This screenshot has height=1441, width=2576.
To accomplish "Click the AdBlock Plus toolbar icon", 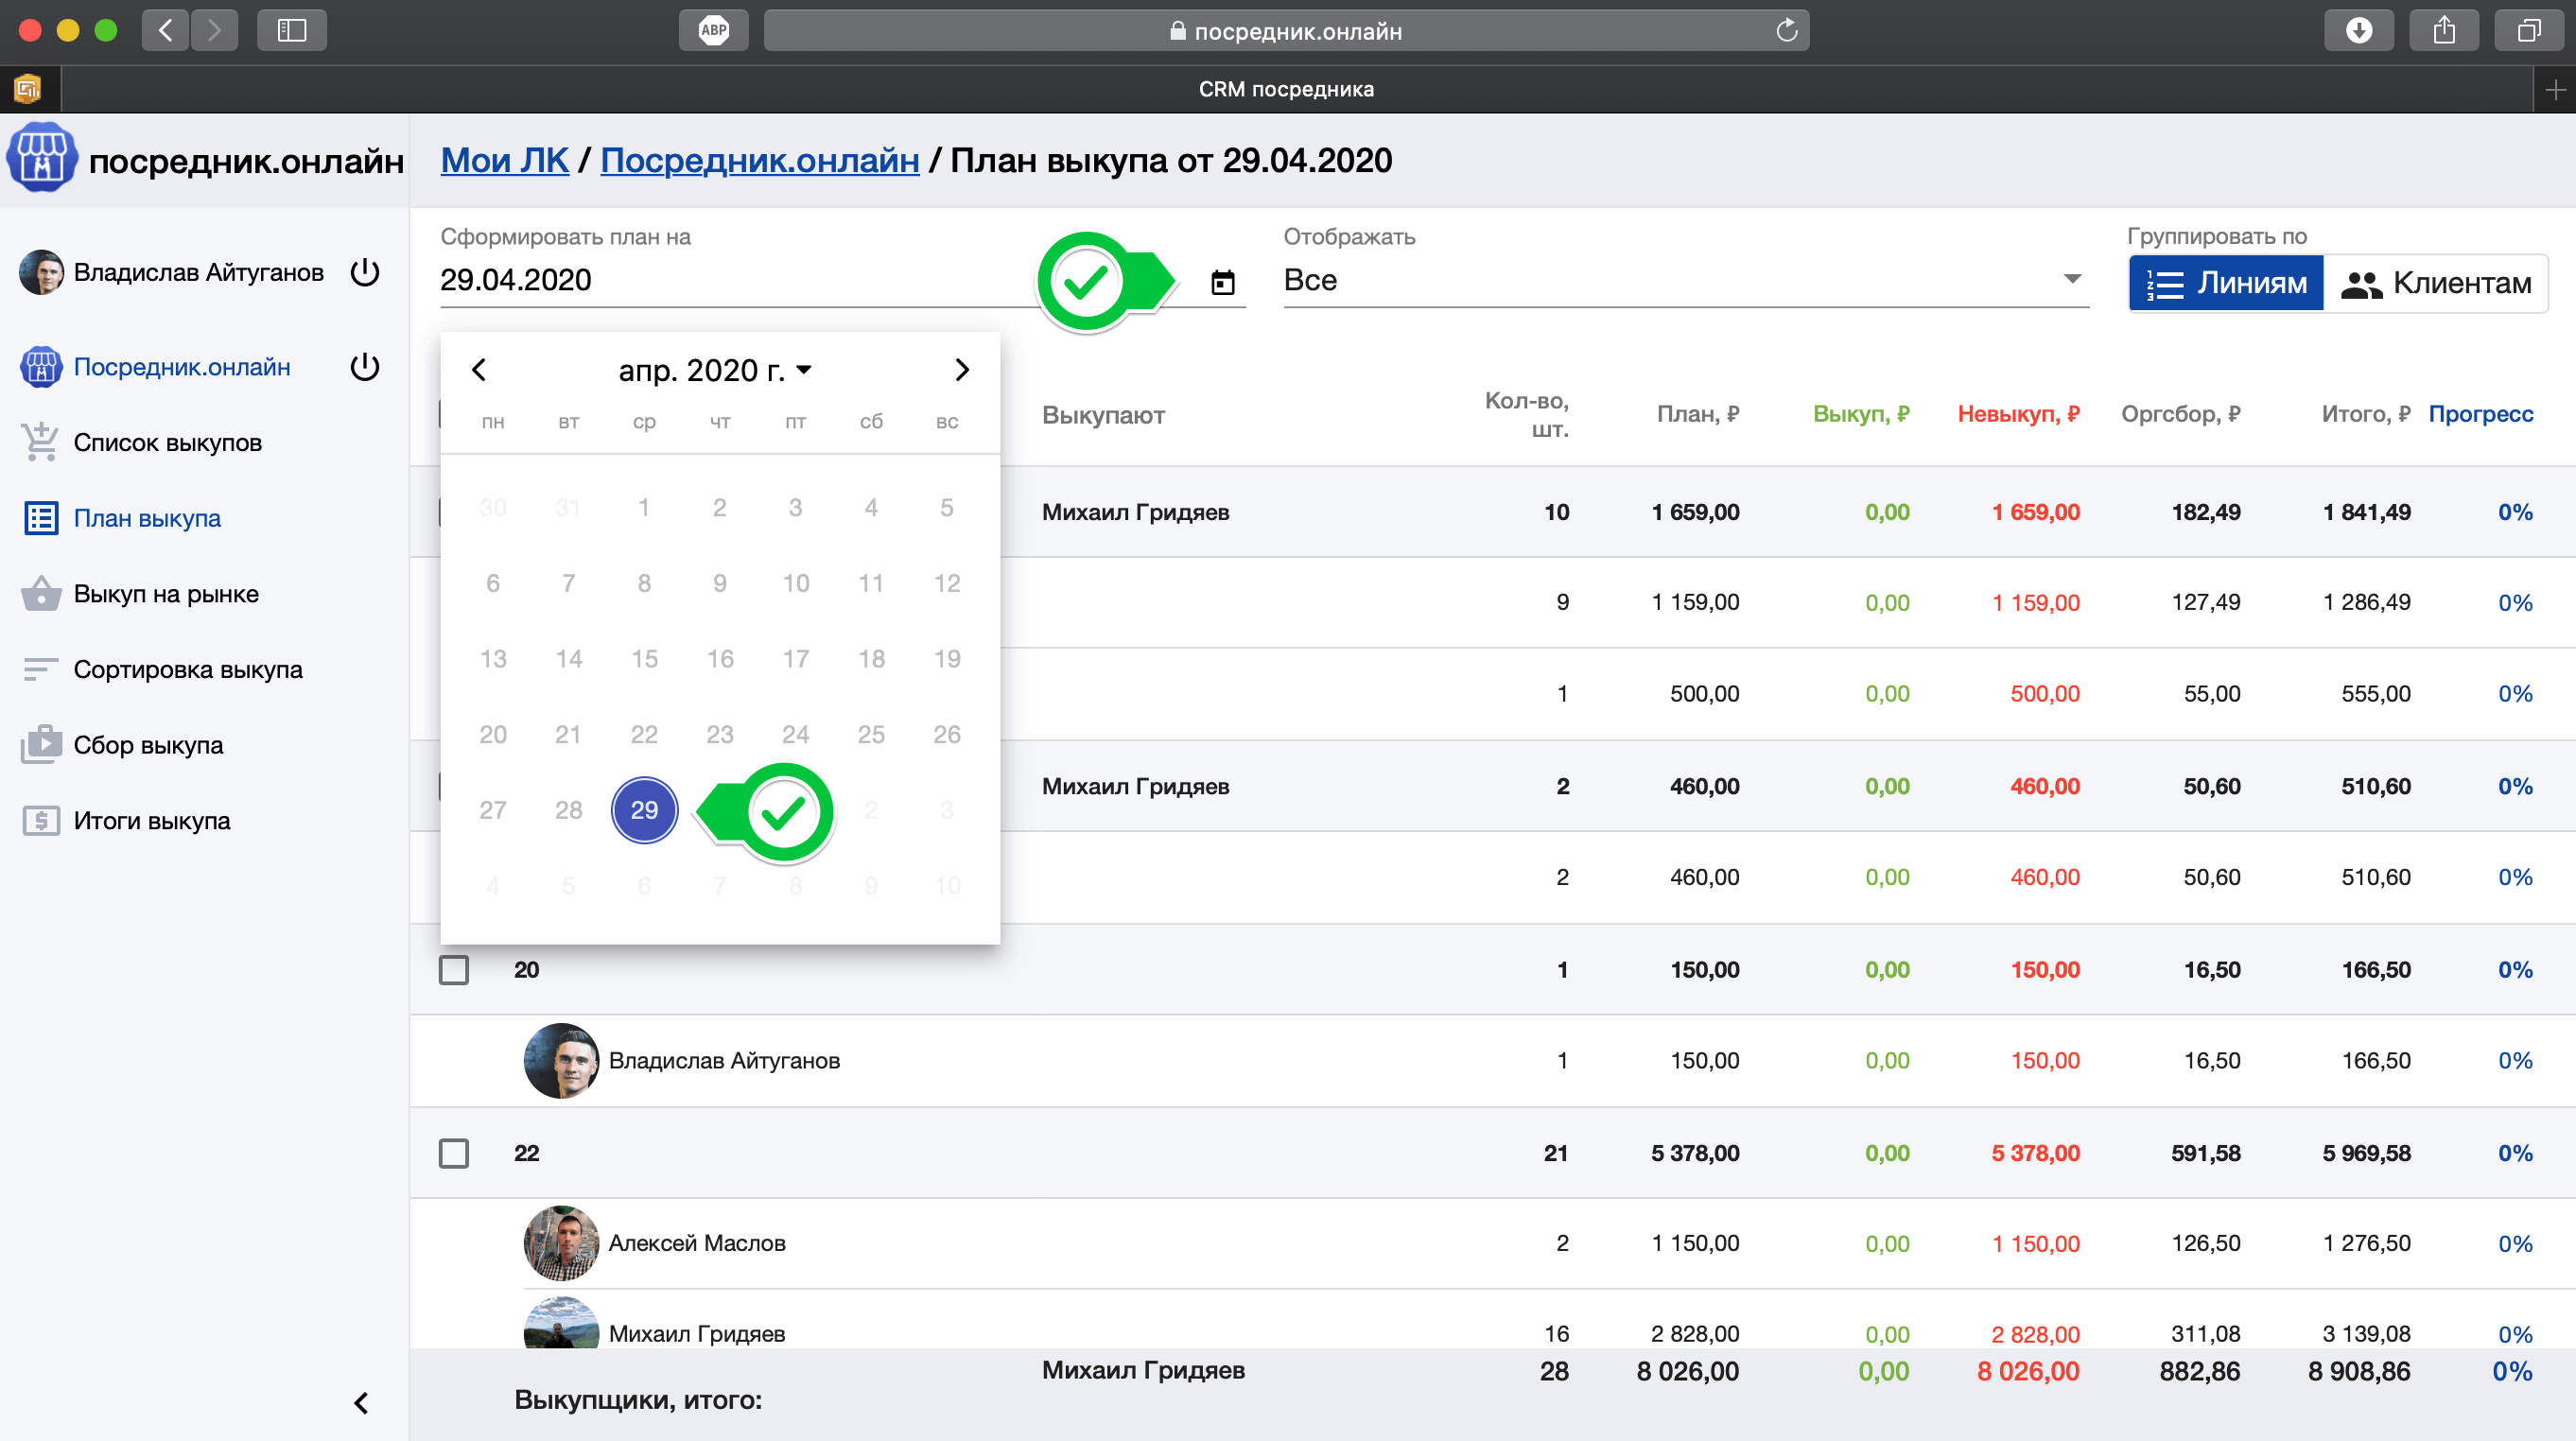I will click(x=713, y=30).
